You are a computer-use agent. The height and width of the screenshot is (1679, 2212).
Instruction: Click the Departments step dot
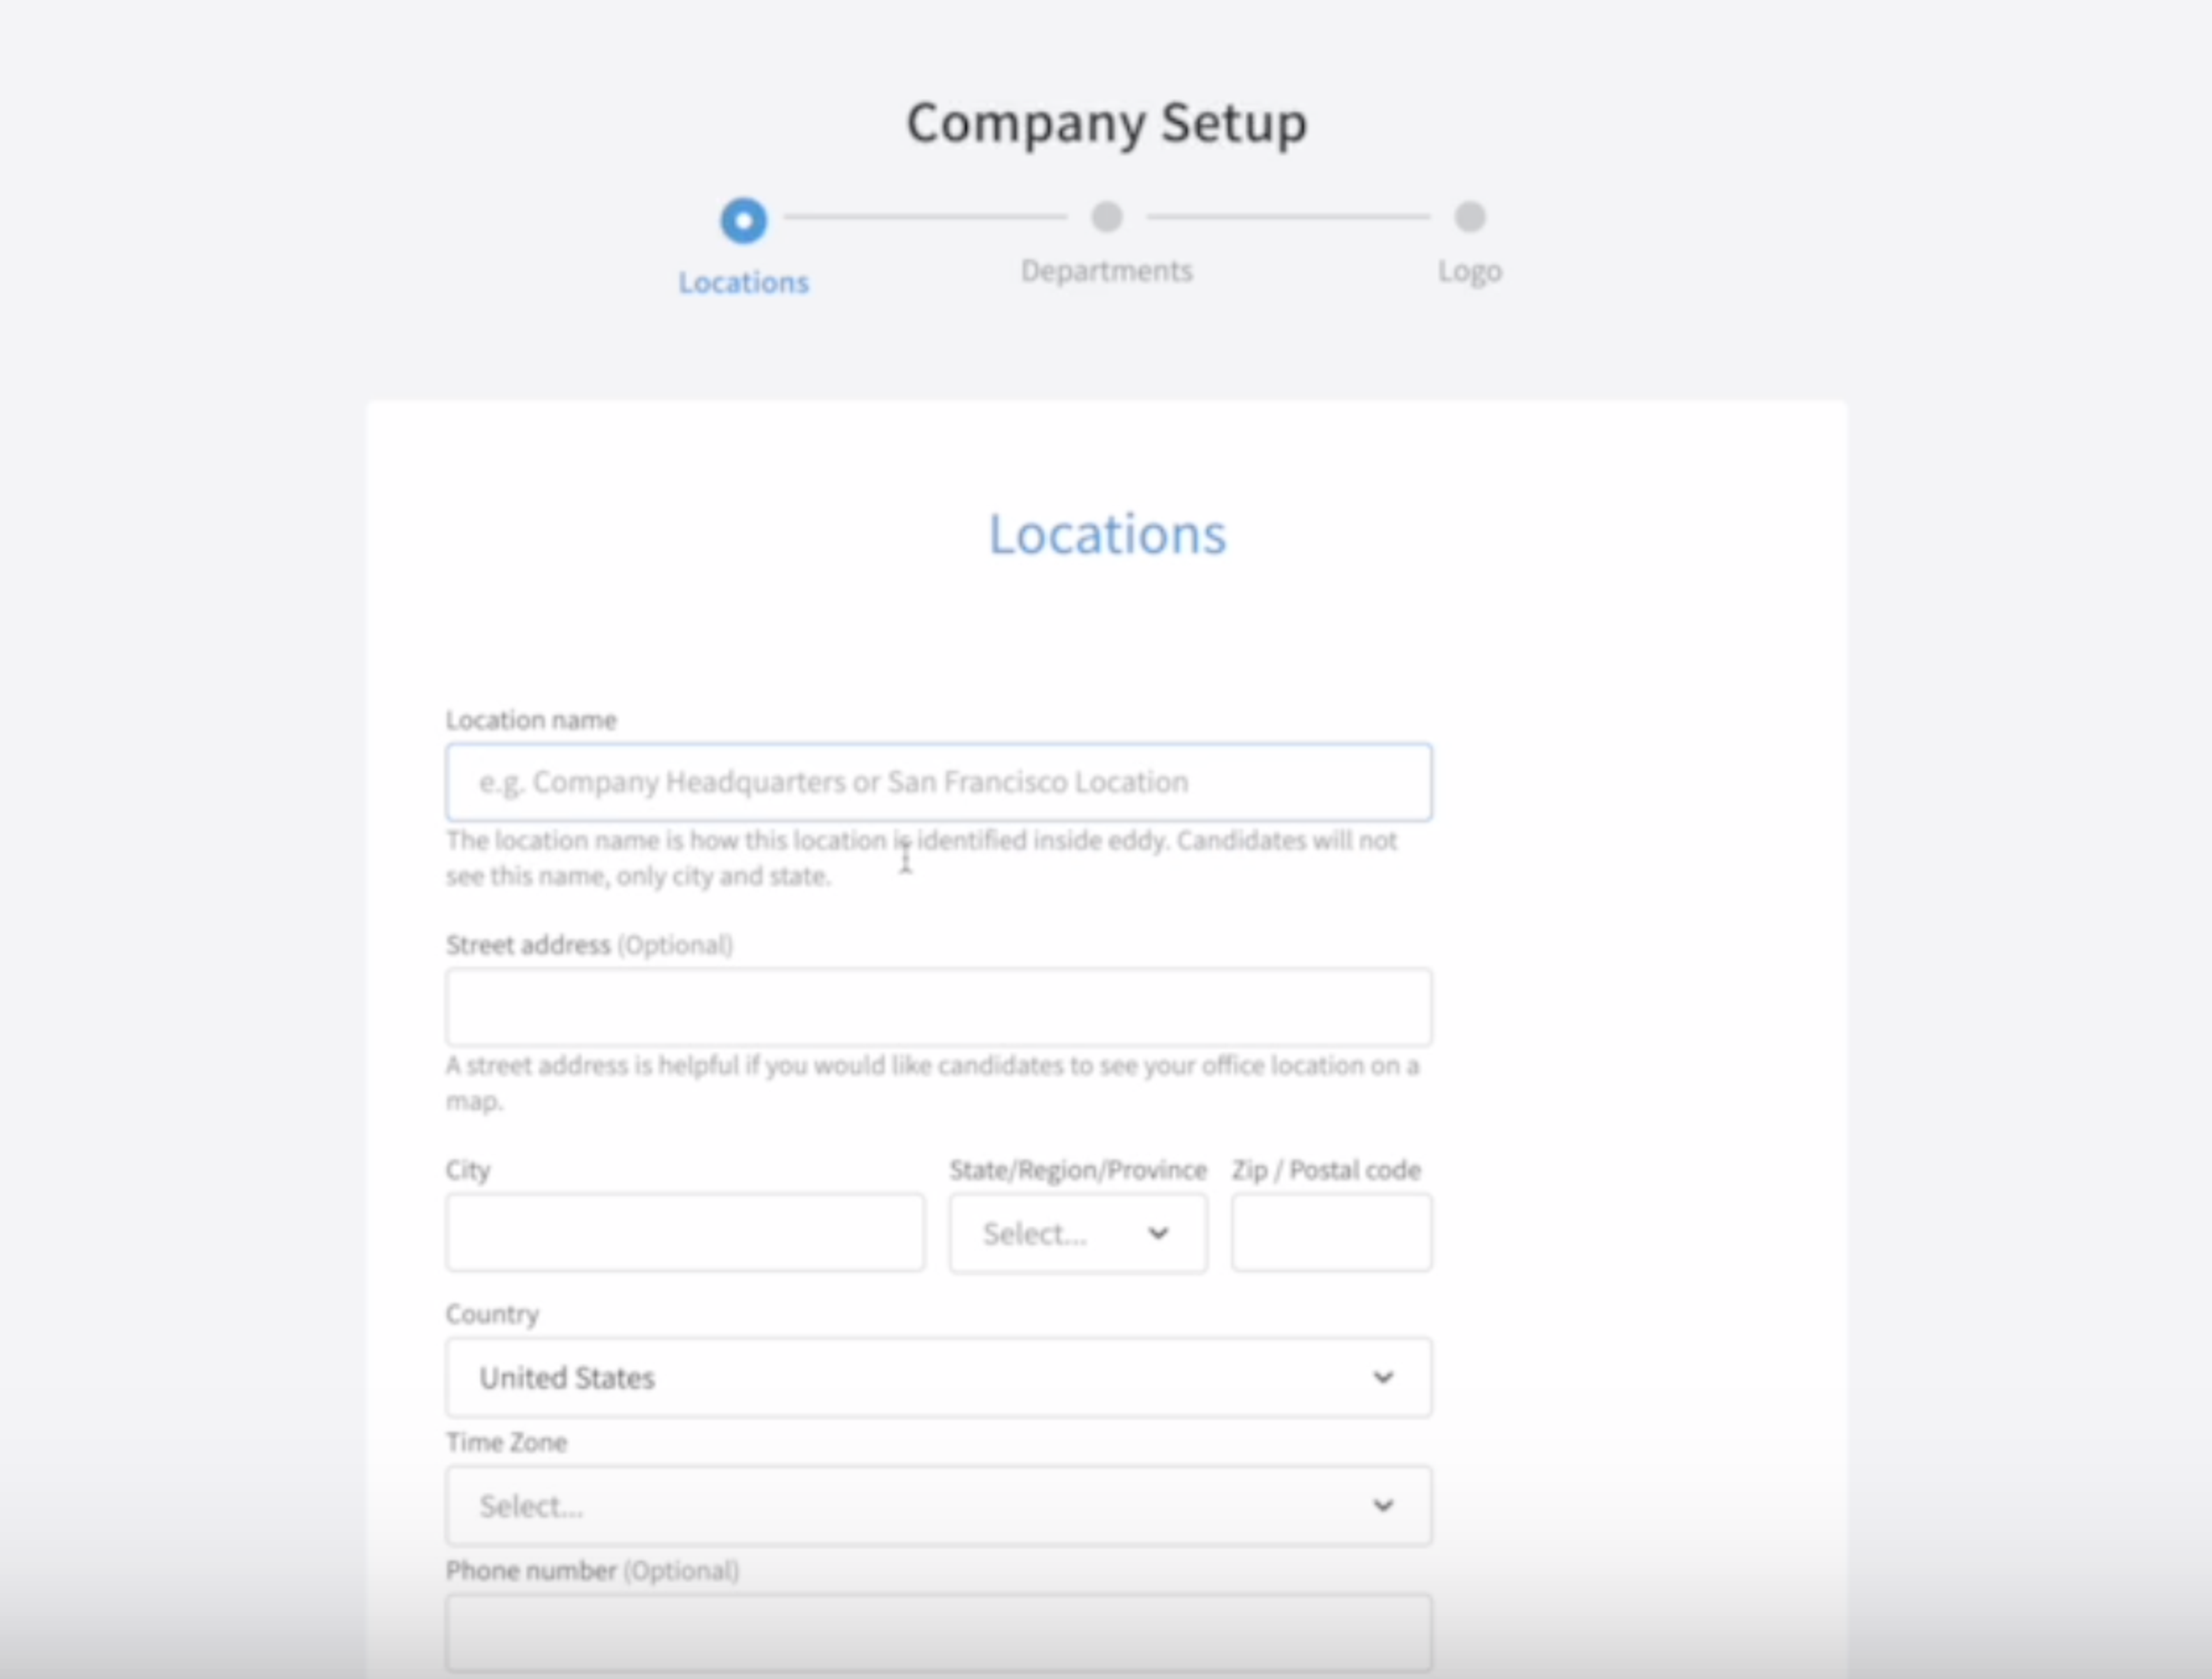click(x=1106, y=216)
